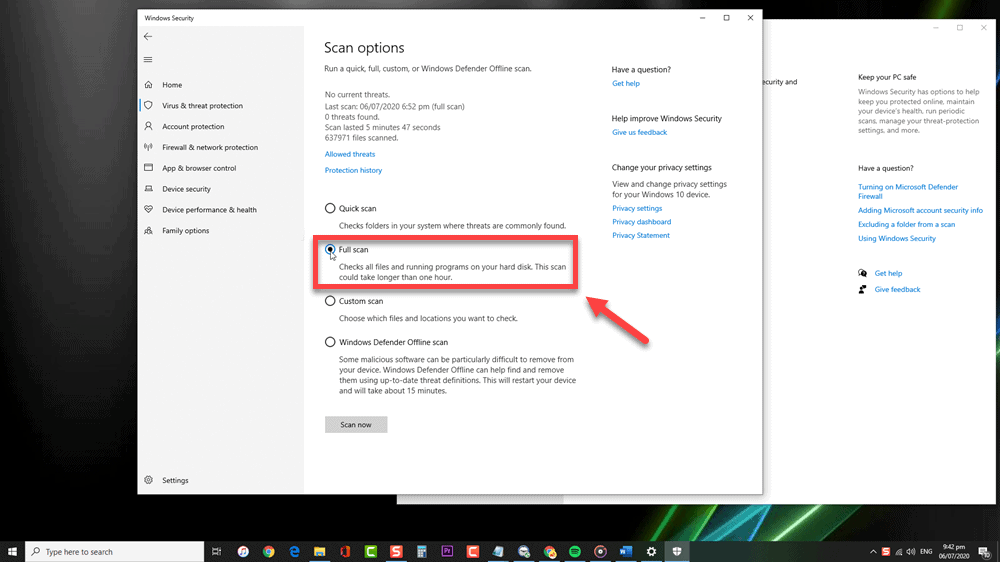Click the shield icon for Virus & threat protection
The height and width of the screenshot is (562, 1000).
[x=149, y=105]
